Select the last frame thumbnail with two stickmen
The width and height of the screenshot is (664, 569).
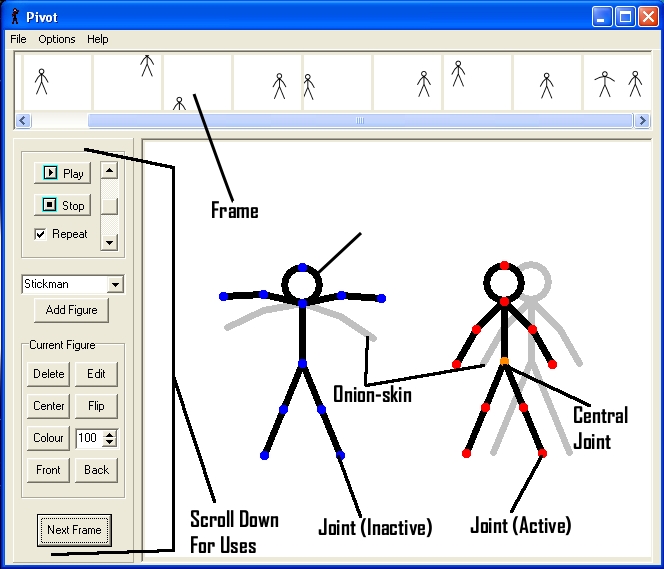[617, 82]
